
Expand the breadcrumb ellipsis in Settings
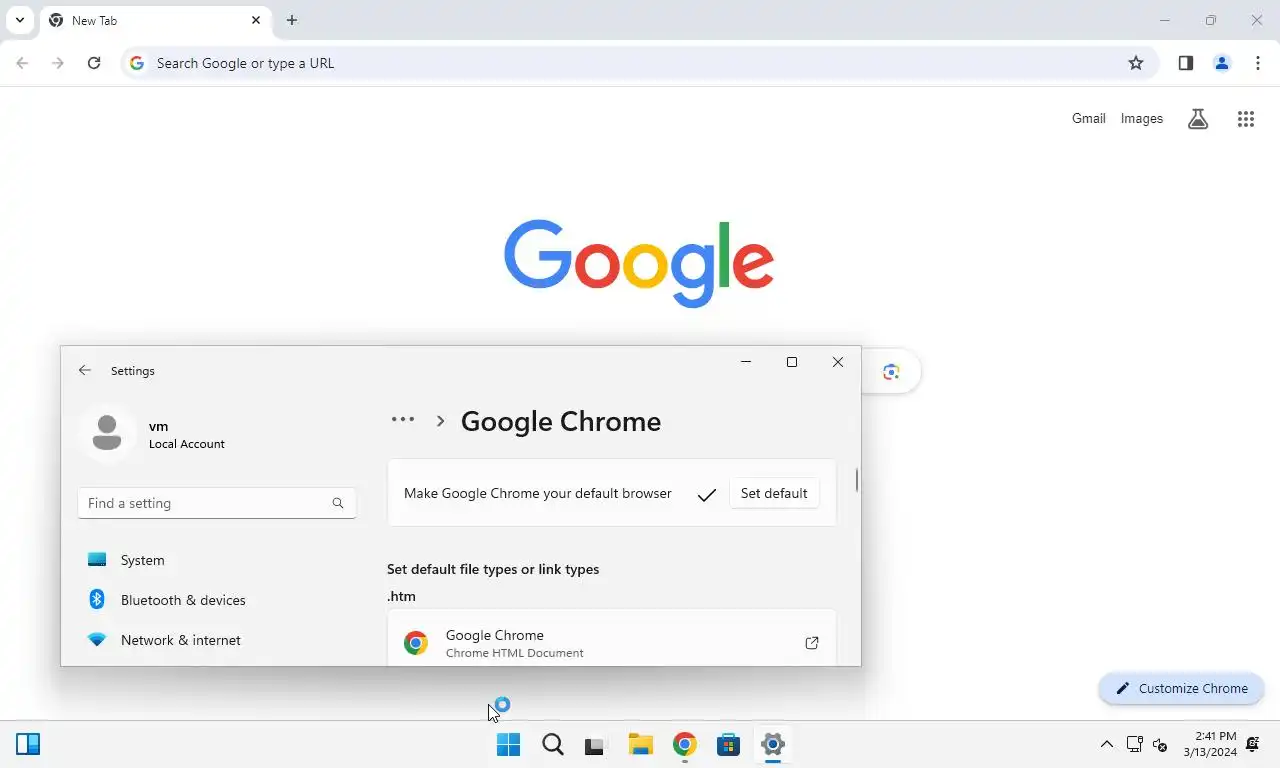[403, 420]
